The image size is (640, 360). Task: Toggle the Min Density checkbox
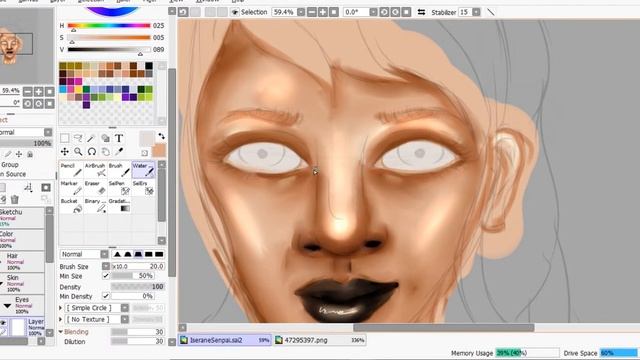[x=106, y=296]
